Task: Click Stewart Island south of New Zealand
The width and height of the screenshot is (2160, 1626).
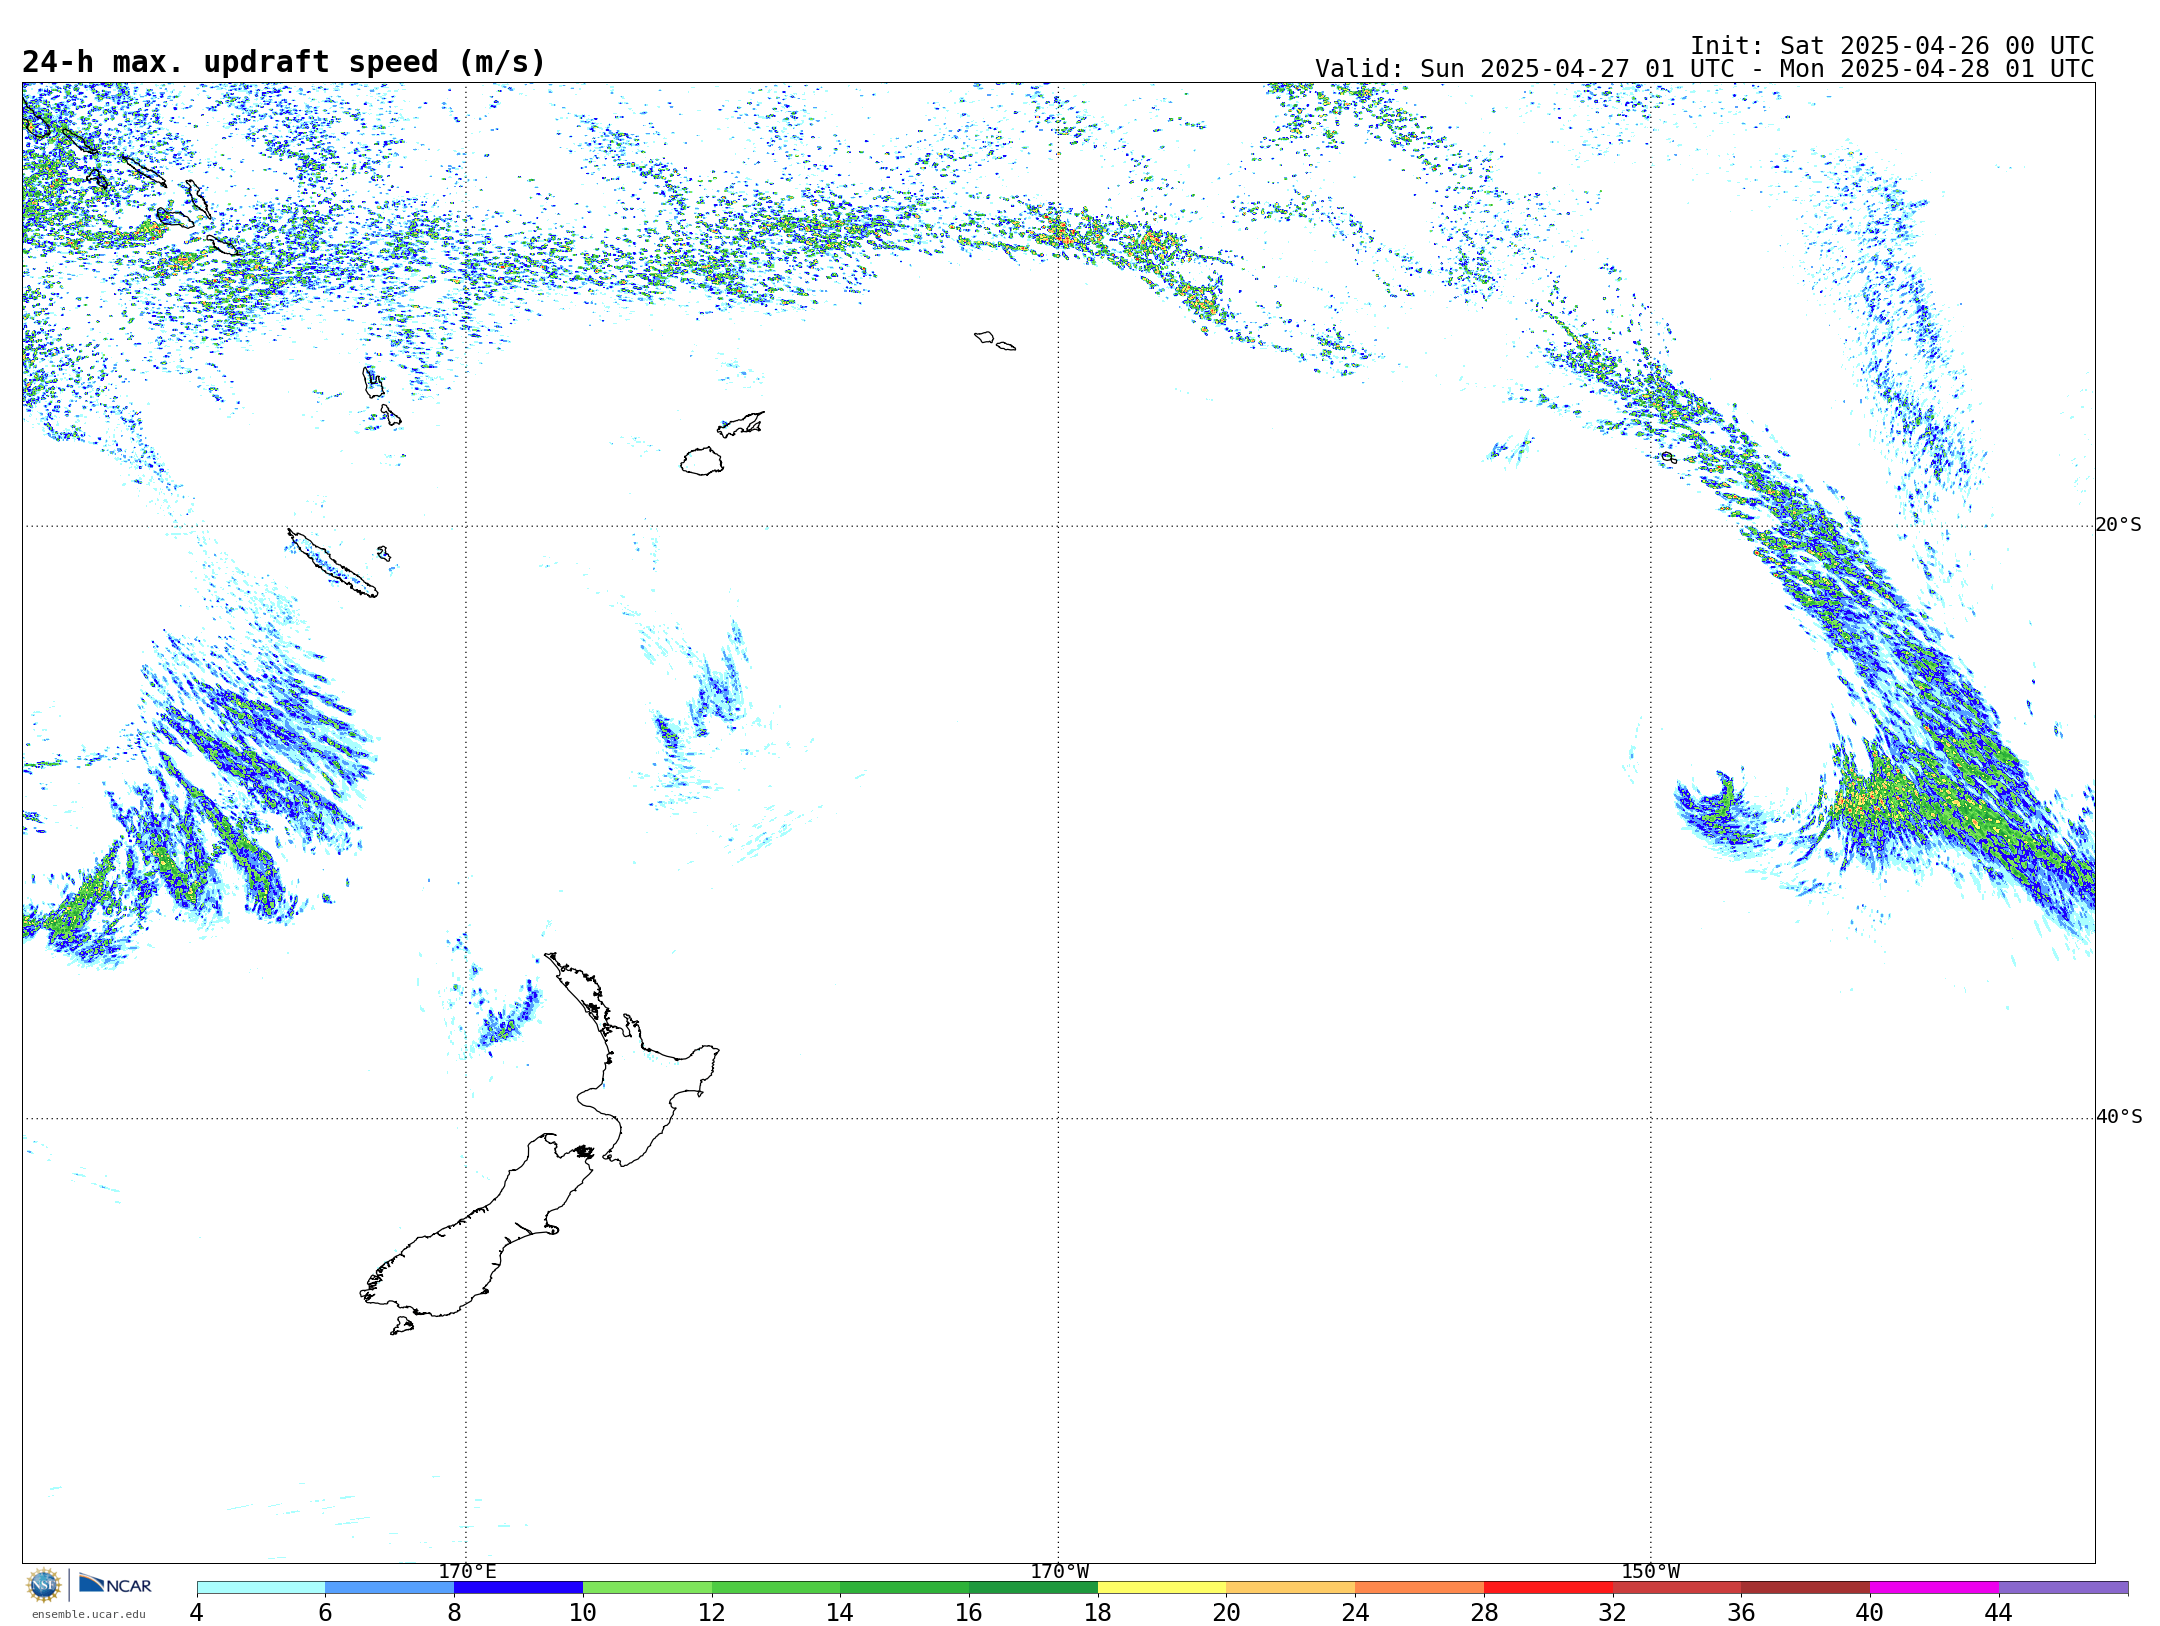Action: 402,1325
